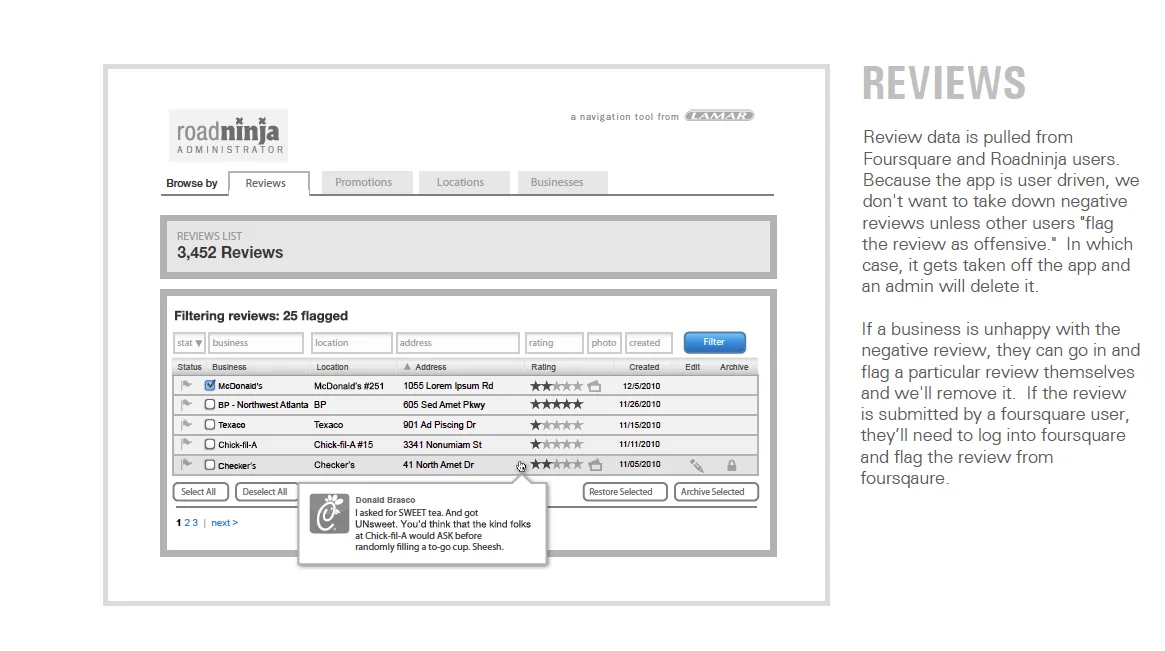
Task: Click the Lamar logo near the top
Action: [x=718, y=115]
